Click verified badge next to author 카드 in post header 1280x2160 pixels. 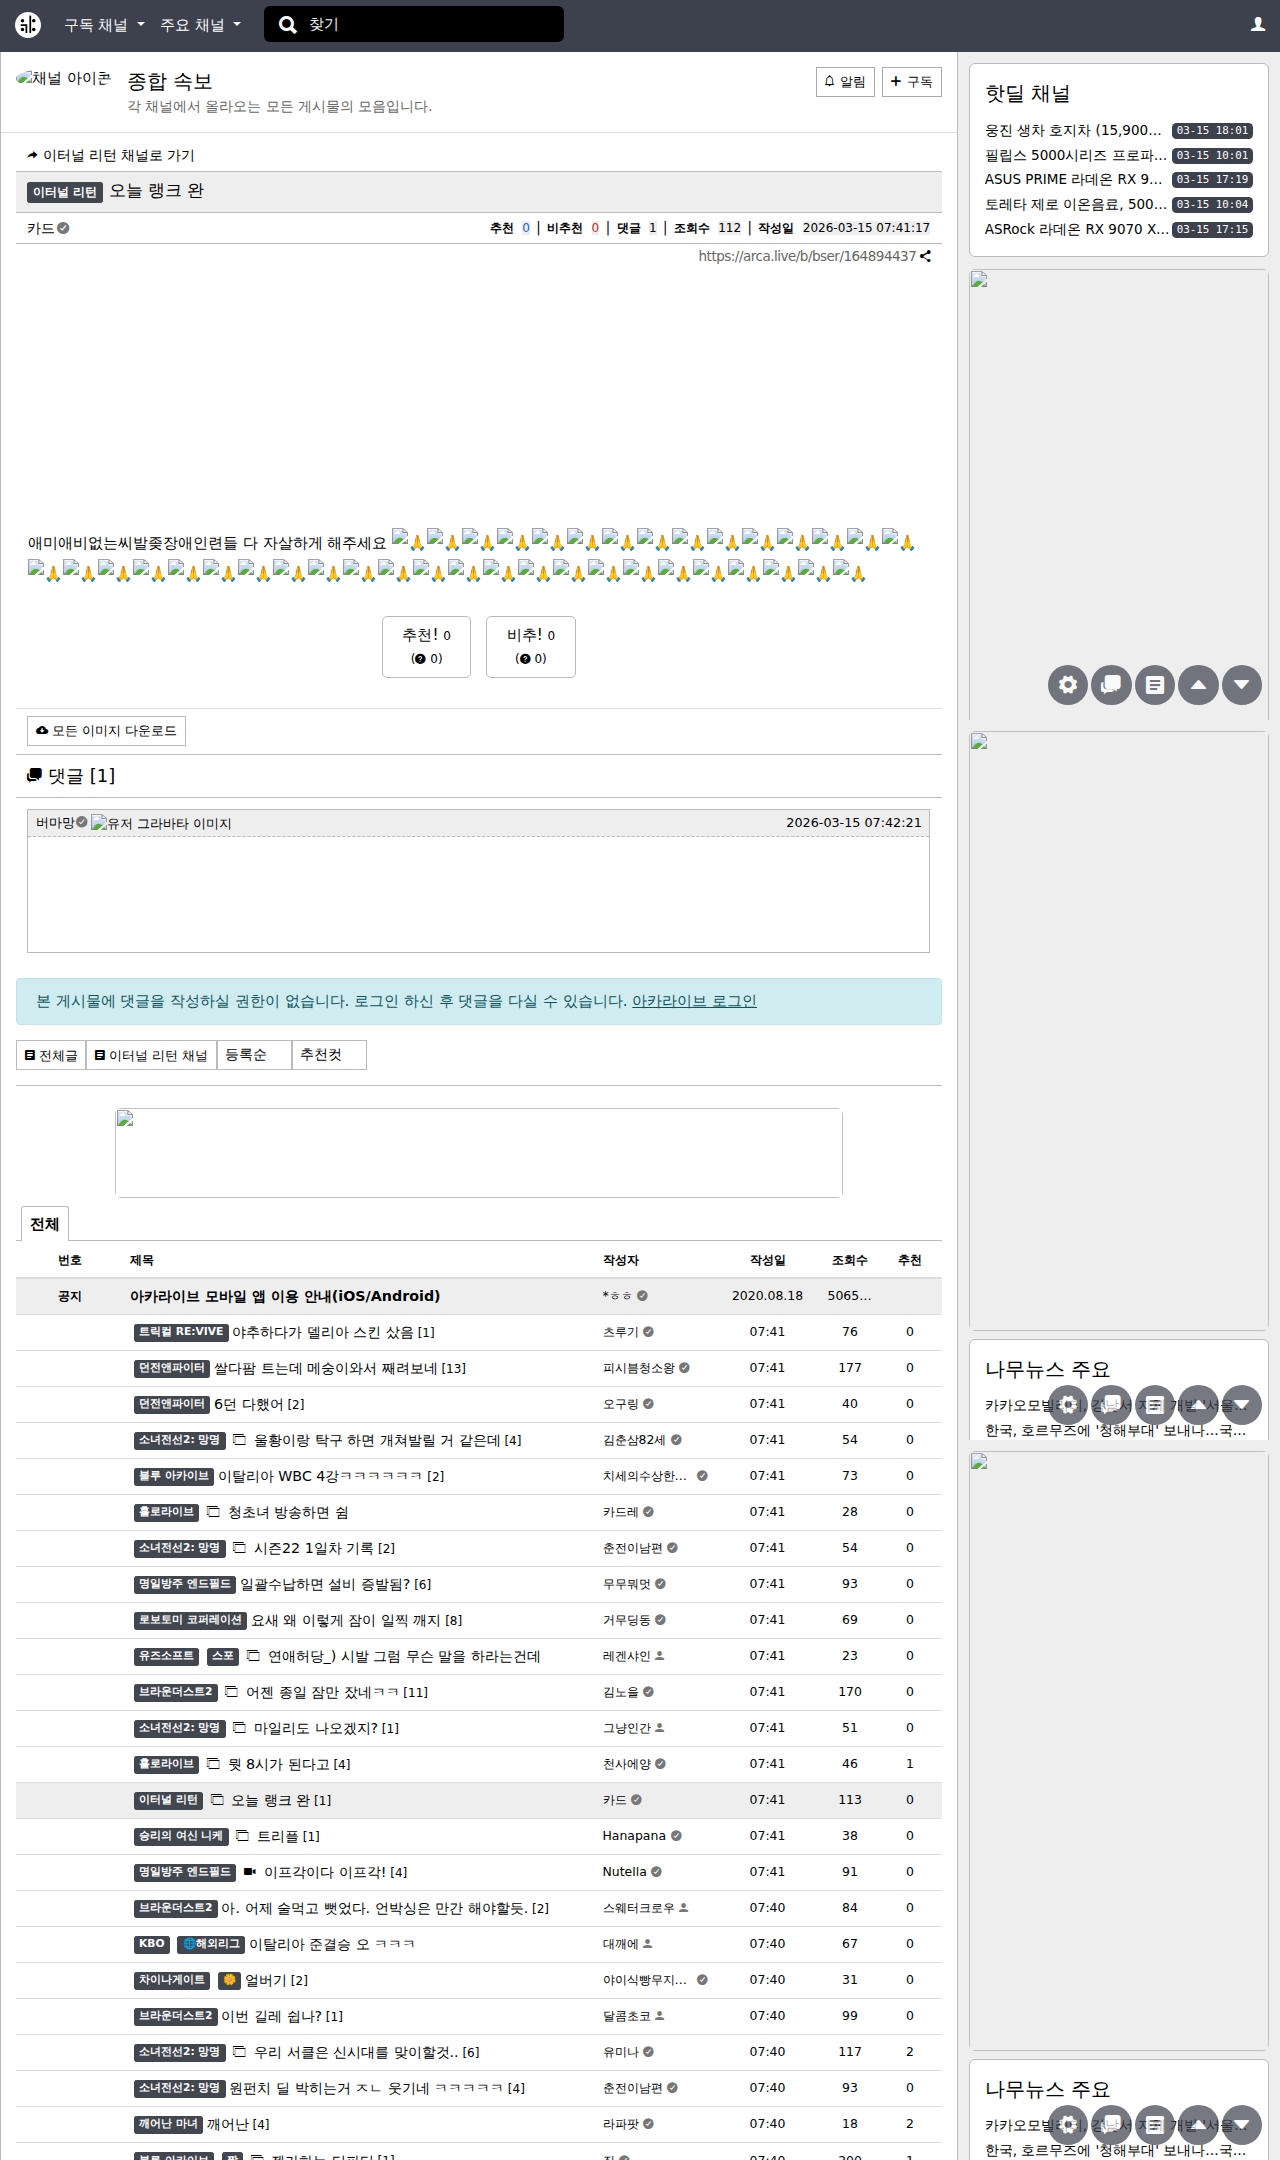coord(63,228)
